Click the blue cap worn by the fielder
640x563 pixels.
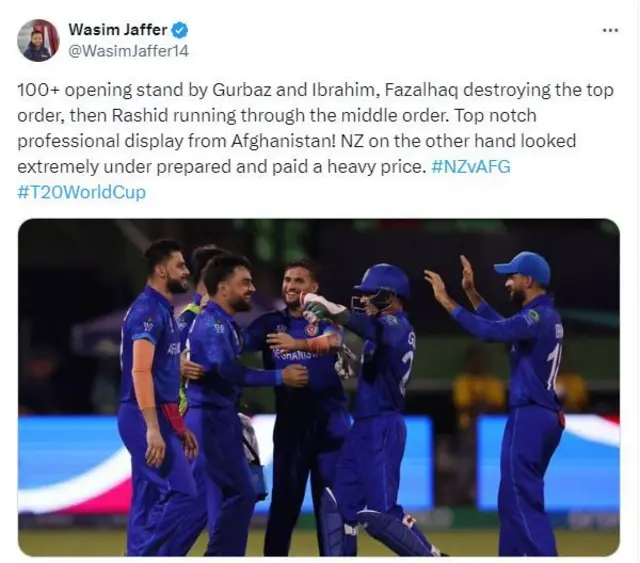click(522, 267)
